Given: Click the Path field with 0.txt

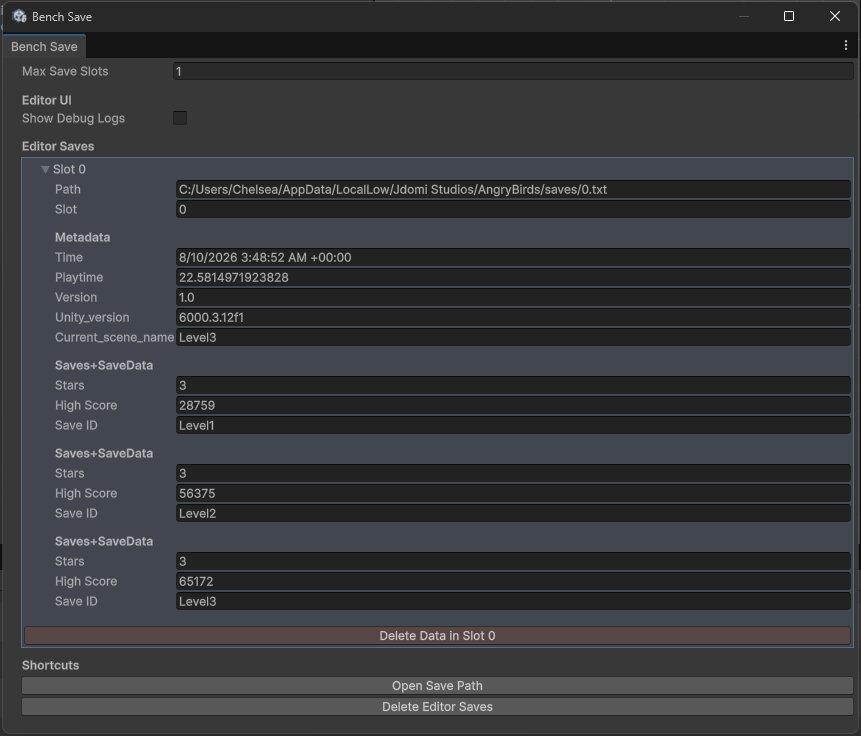Looking at the screenshot, I should [x=513, y=189].
